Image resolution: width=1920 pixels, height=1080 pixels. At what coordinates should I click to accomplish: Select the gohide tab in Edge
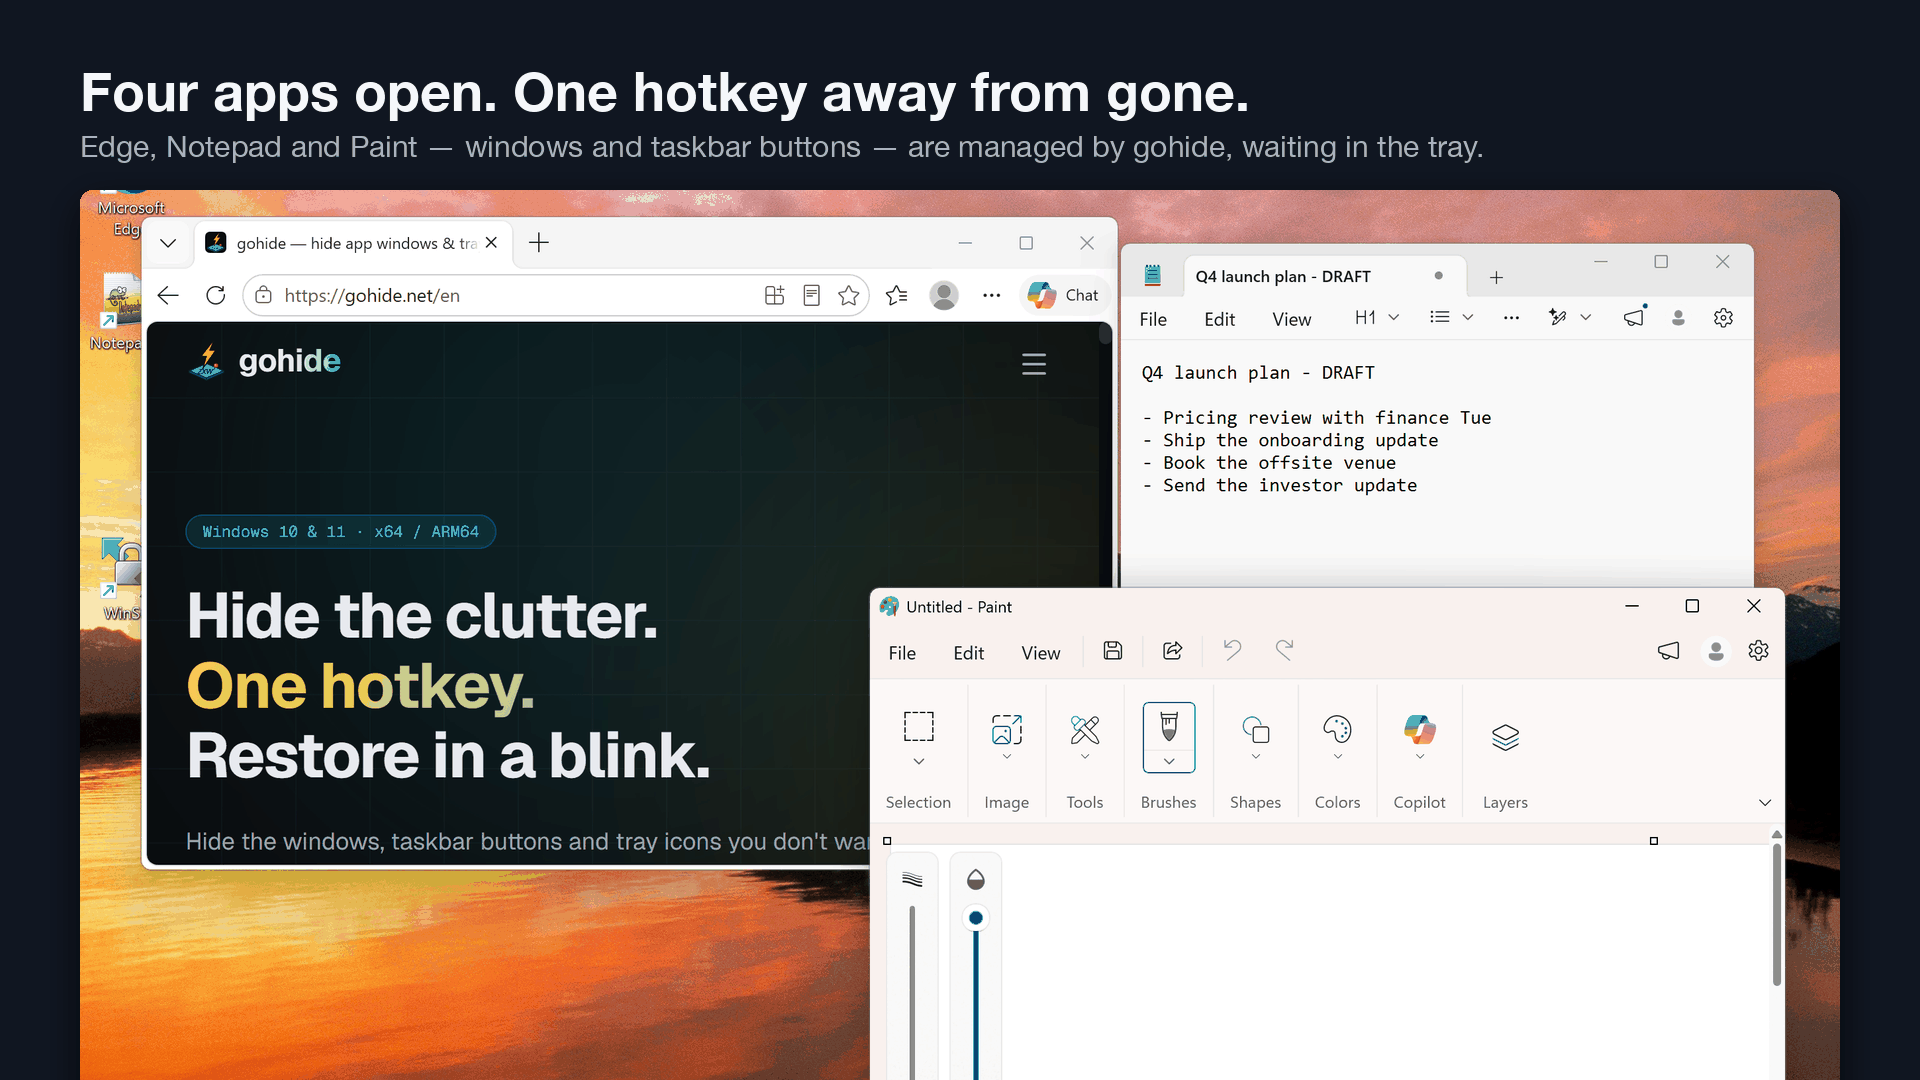pos(355,243)
